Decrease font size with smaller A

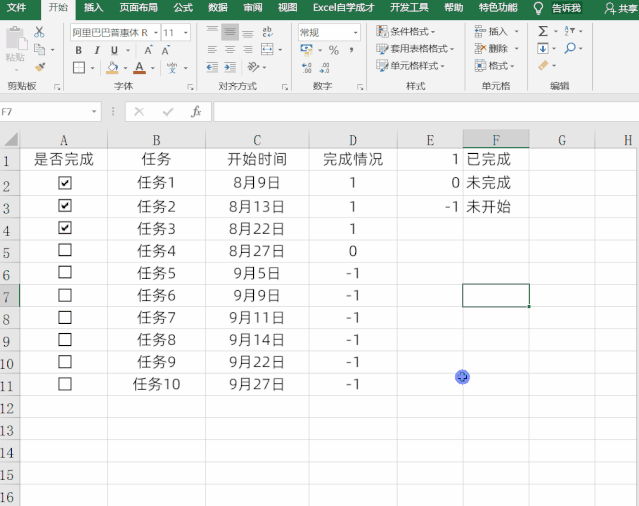click(x=165, y=51)
